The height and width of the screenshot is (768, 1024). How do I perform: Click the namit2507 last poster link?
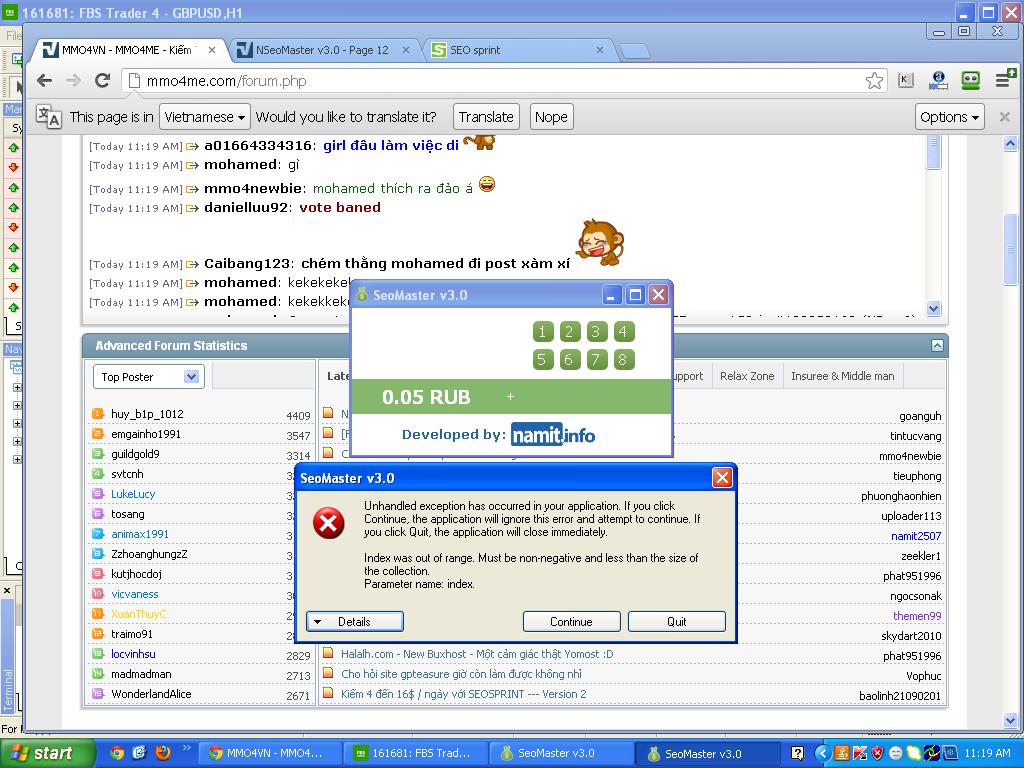[916, 536]
